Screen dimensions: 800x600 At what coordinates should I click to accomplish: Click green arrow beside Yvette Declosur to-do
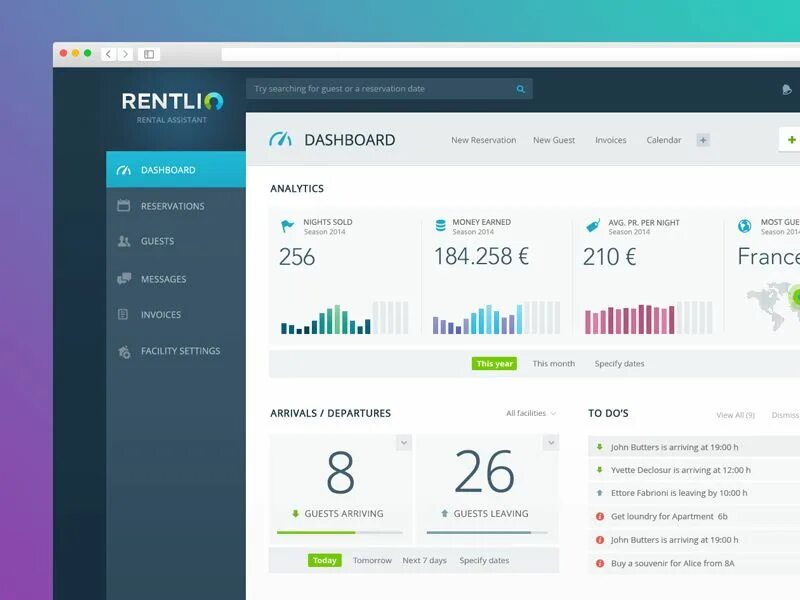point(599,469)
